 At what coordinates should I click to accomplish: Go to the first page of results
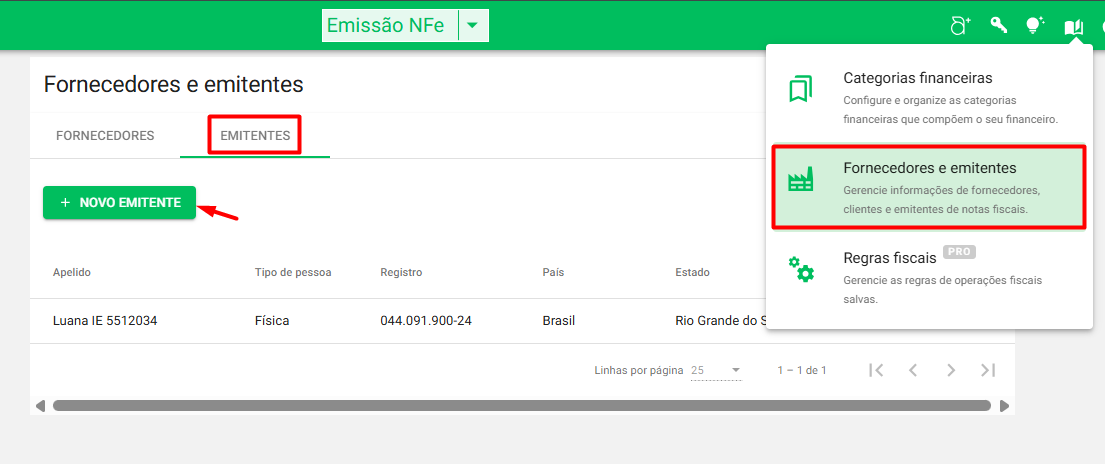pyautogui.click(x=876, y=370)
